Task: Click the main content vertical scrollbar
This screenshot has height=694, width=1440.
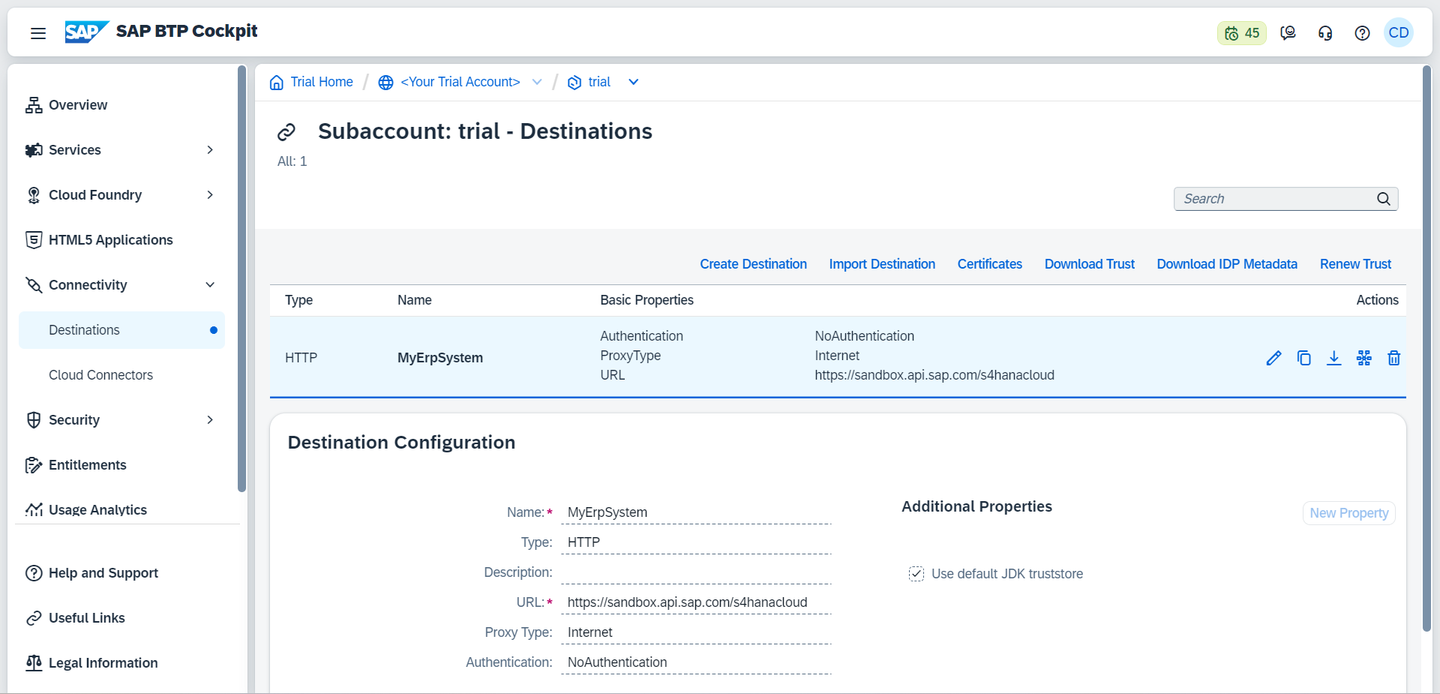Action: click(1426, 350)
